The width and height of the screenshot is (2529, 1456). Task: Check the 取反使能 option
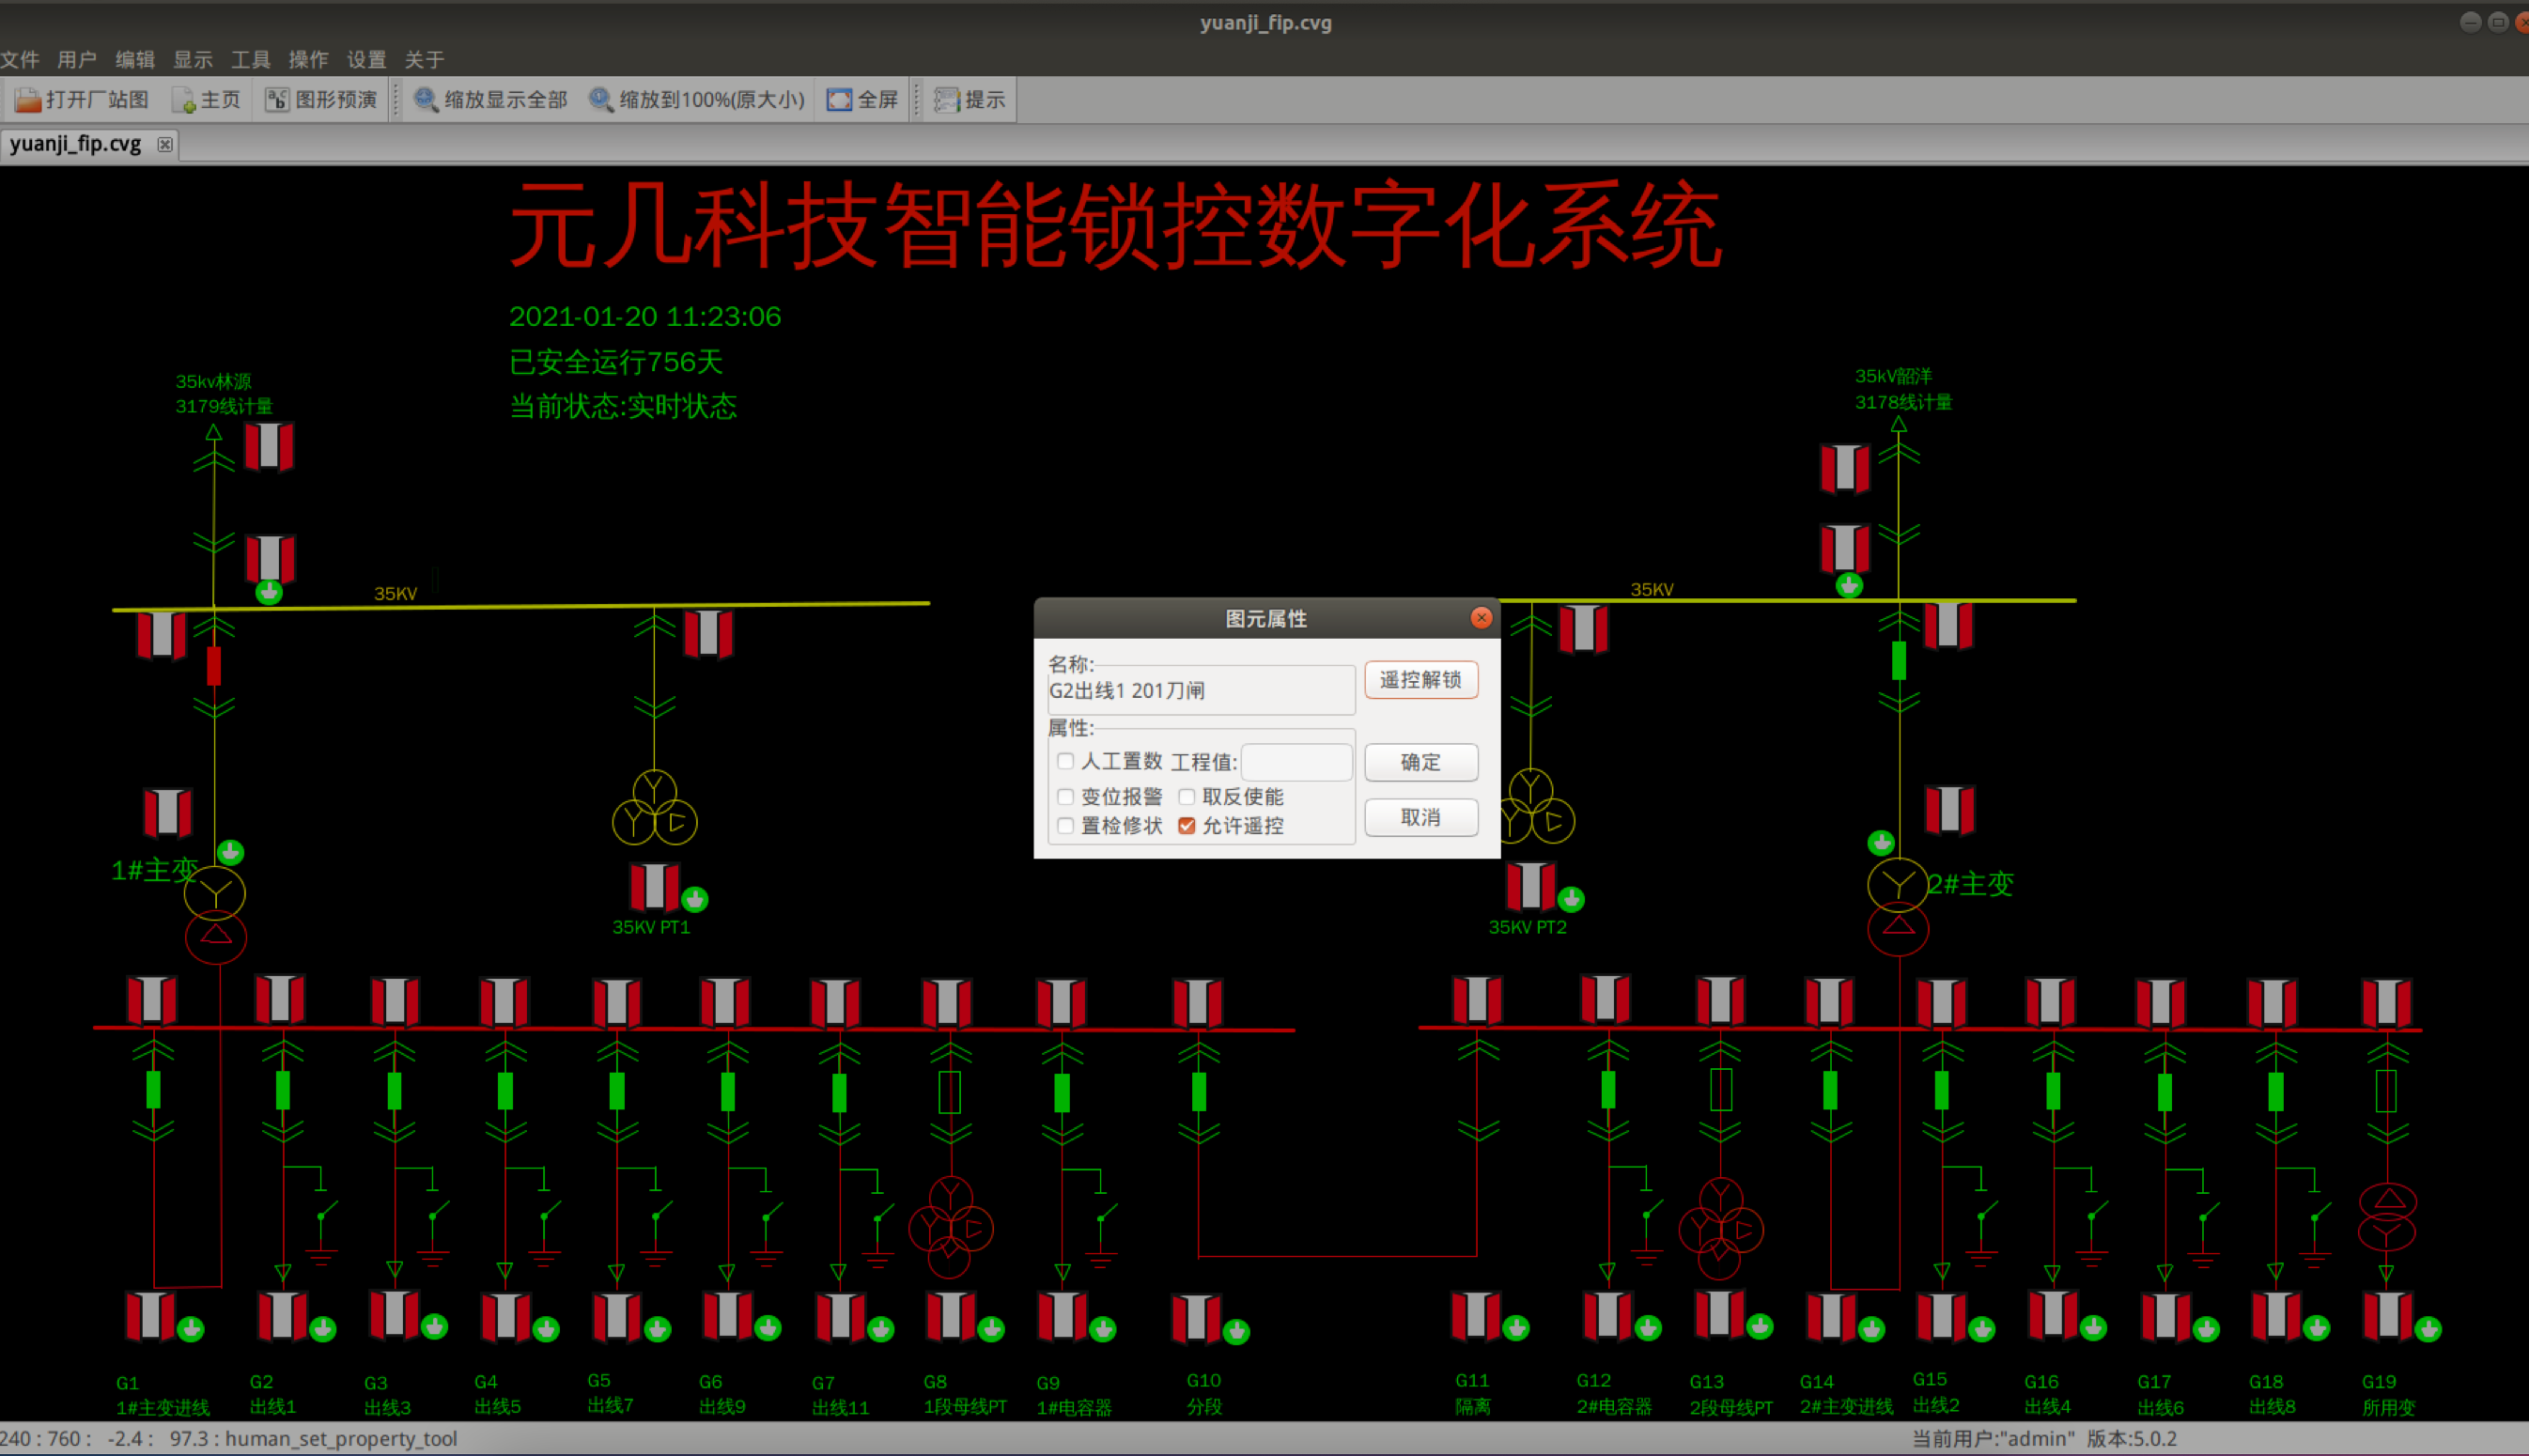pos(1187,796)
